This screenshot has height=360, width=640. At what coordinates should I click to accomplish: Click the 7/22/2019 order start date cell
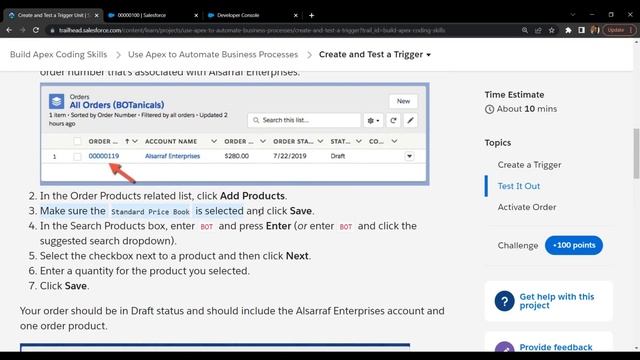point(289,156)
